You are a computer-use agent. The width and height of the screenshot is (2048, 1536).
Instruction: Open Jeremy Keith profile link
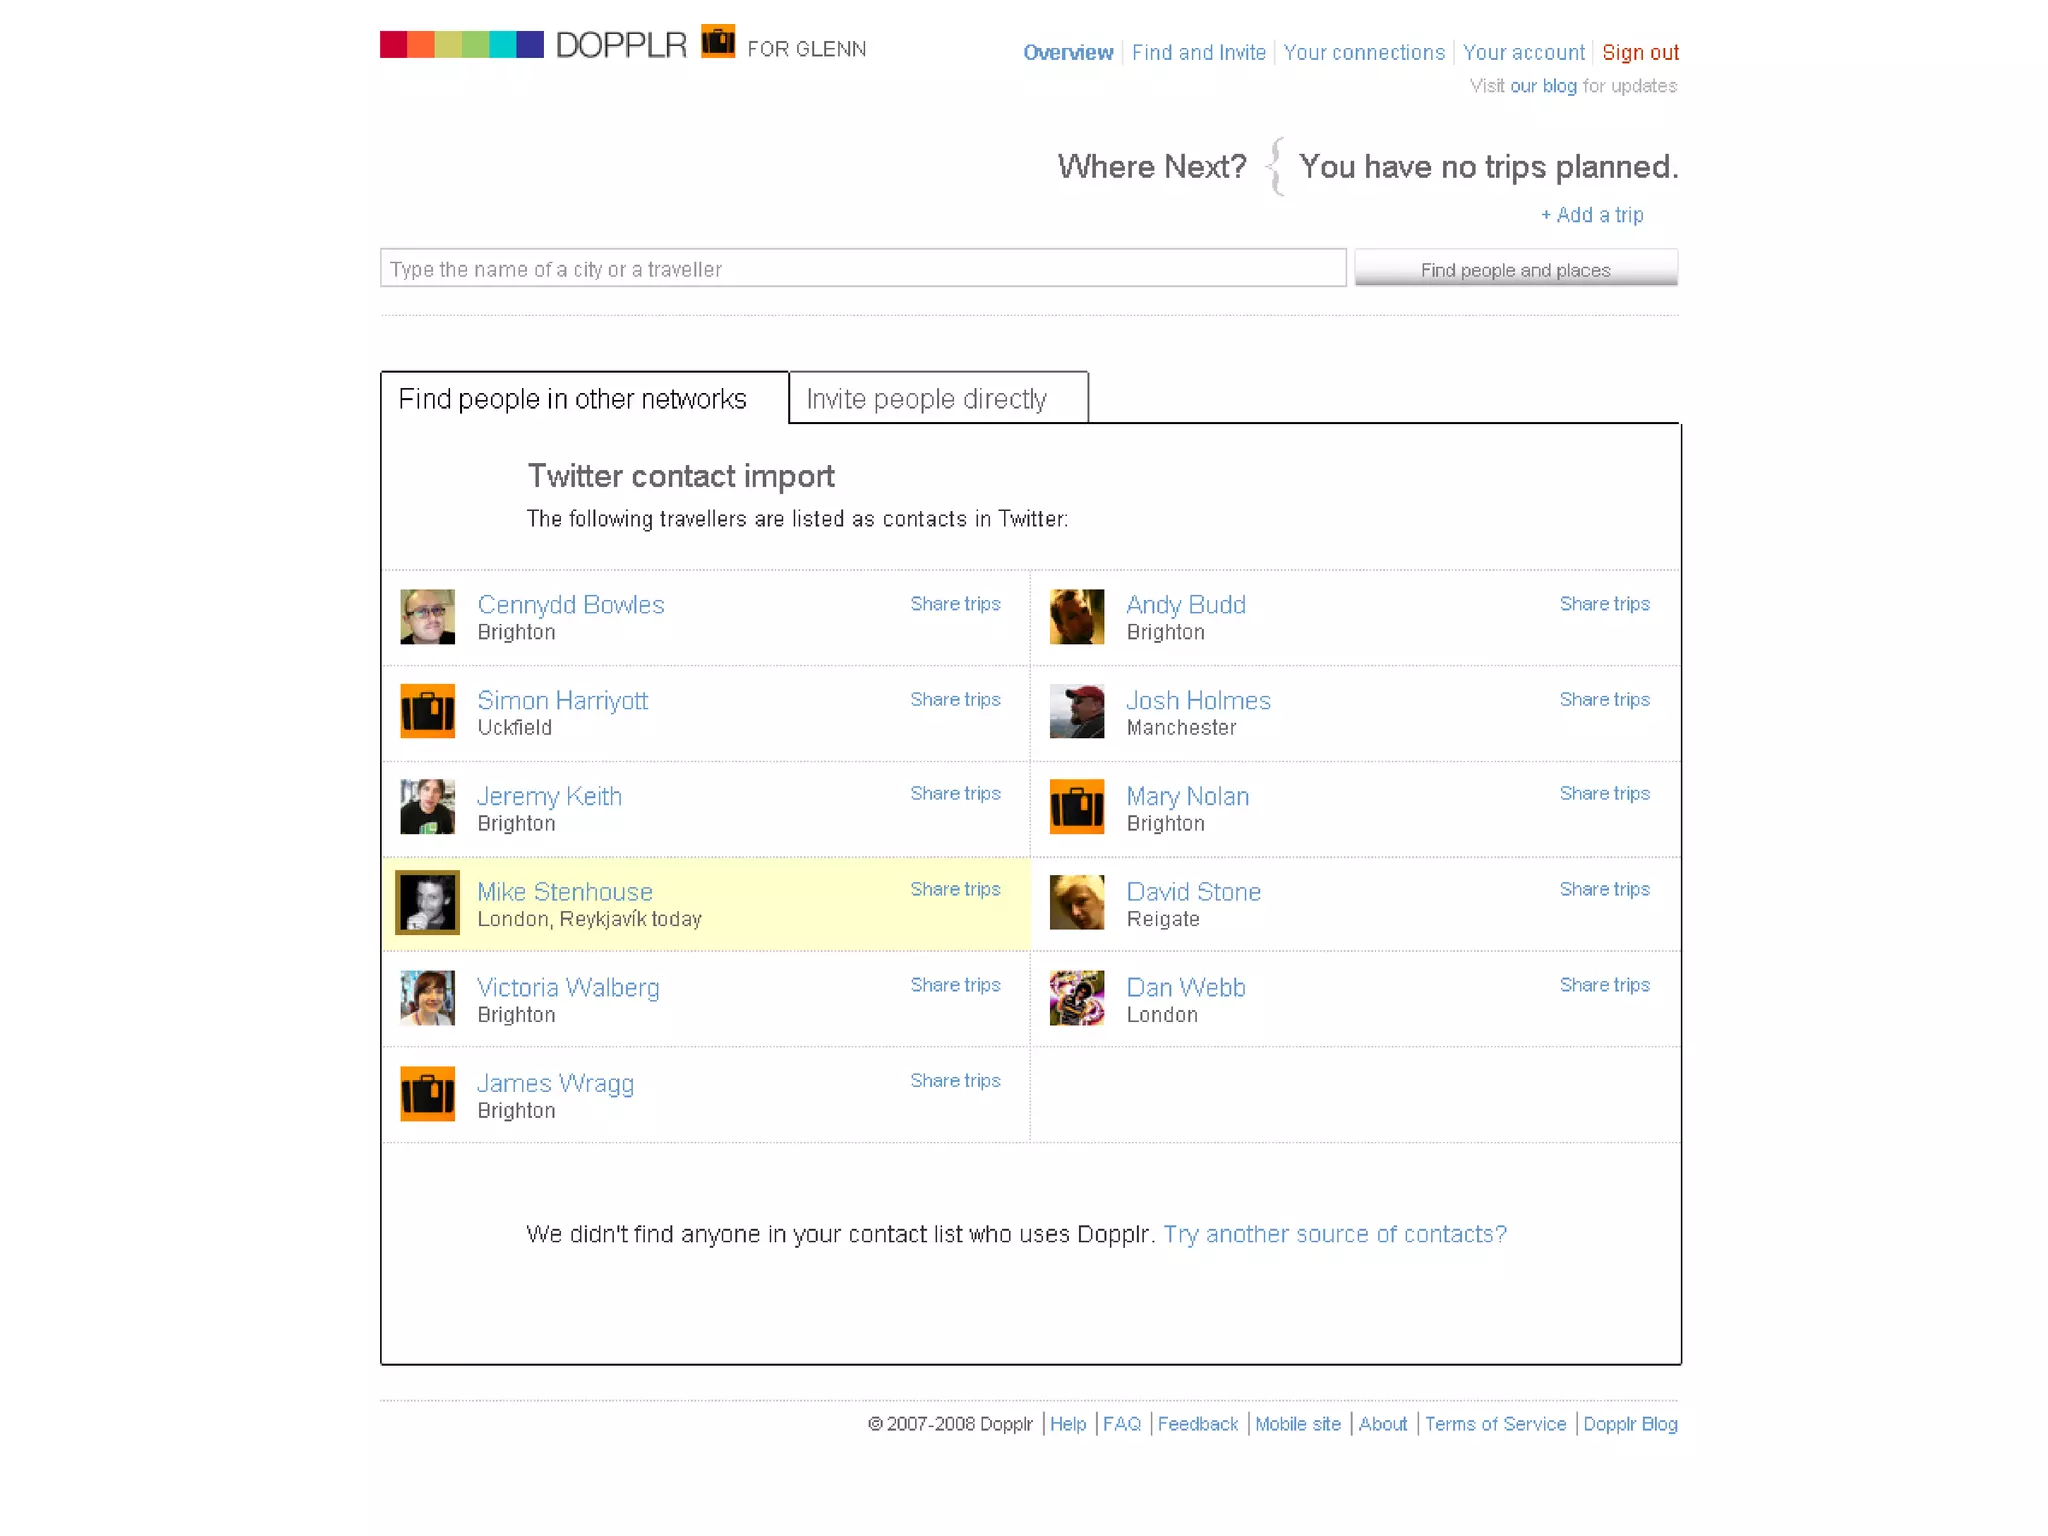tap(549, 796)
